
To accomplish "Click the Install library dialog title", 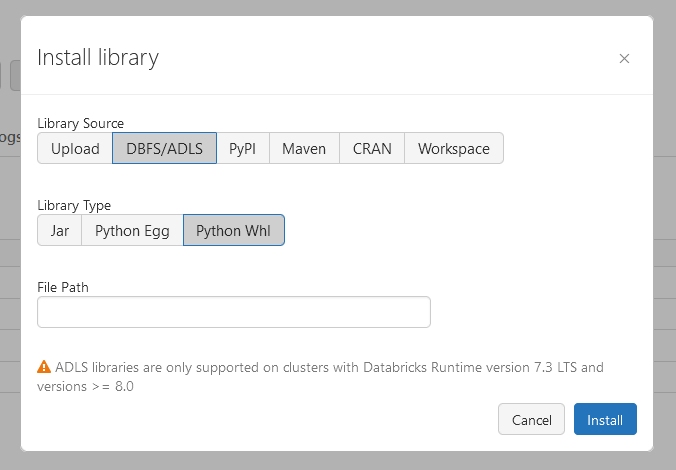I will [98, 57].
